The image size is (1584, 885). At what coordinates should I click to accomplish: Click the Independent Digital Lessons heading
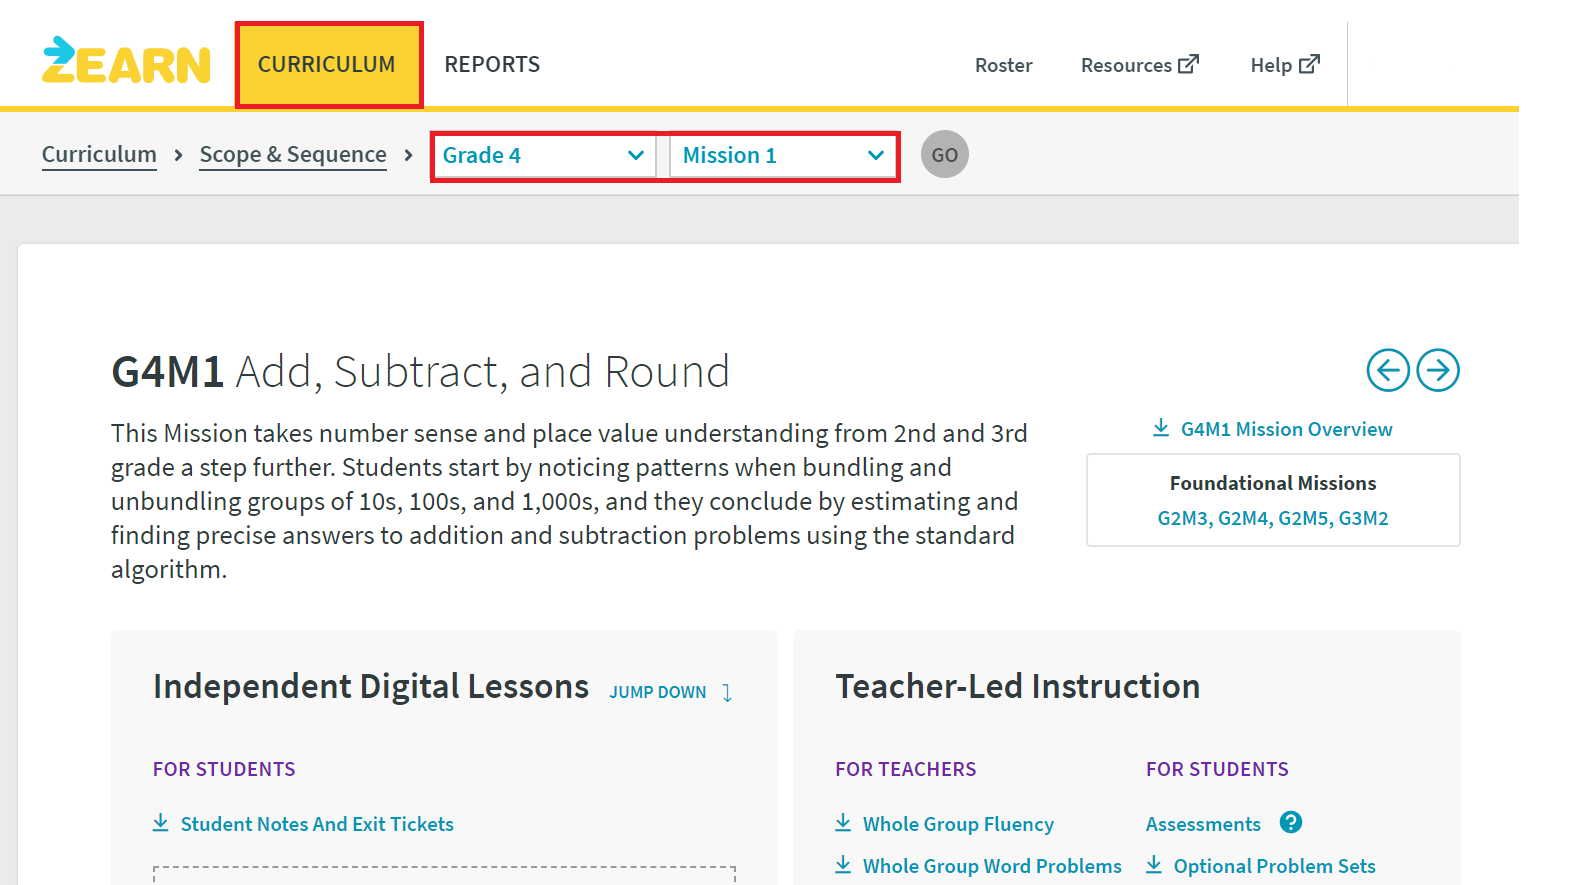coord(371,687)
